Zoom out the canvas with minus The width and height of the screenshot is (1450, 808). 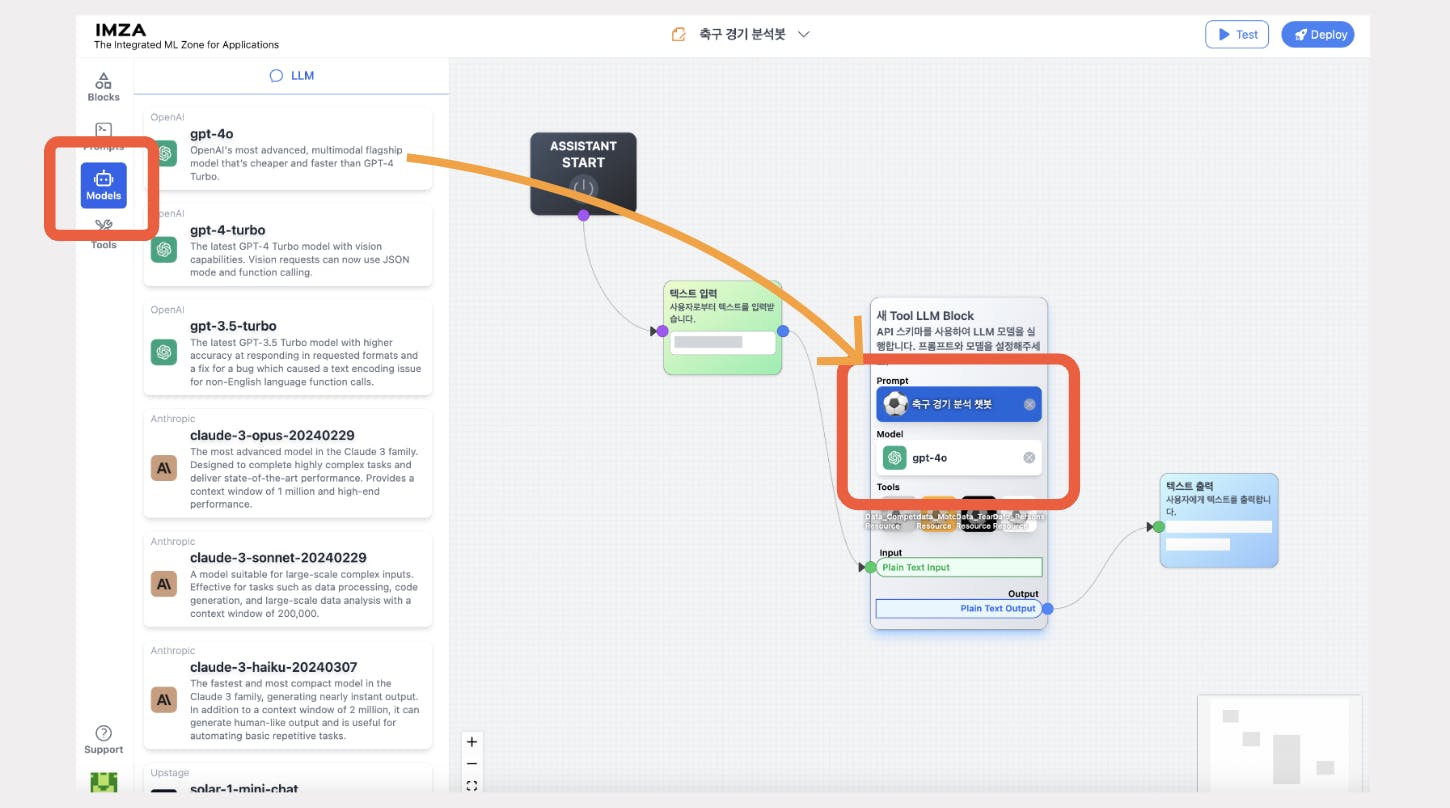pyautogui.click(x=472, y=764)
